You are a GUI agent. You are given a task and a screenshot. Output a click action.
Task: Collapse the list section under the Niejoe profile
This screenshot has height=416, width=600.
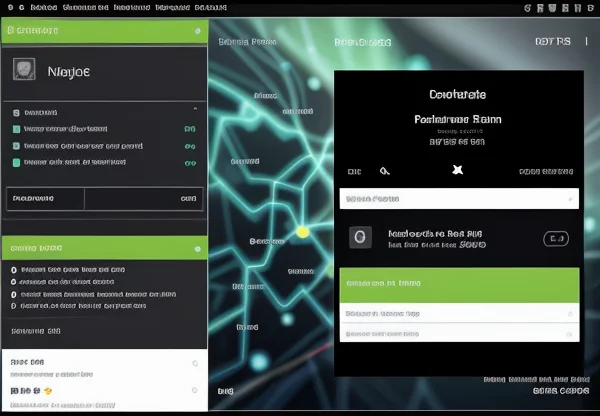(196, 109)
